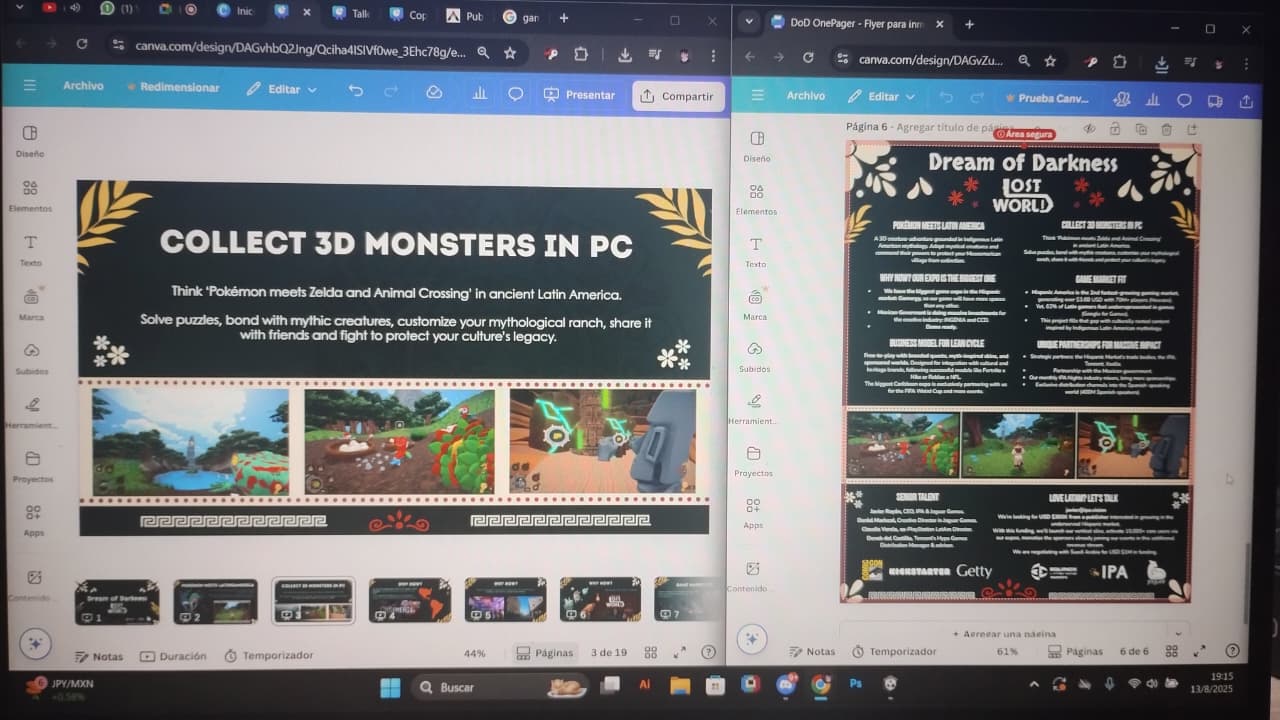Image resolution: width=1280 pixels, height=720 pixels.
Task: Click the Windows Start button
Action: click(390, 687)
